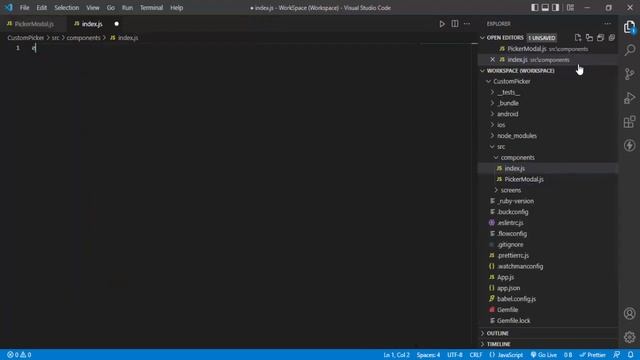Viewport: 640px width, 360px height.
Task: Expand the Outline section
Action: tap(482, 333)
